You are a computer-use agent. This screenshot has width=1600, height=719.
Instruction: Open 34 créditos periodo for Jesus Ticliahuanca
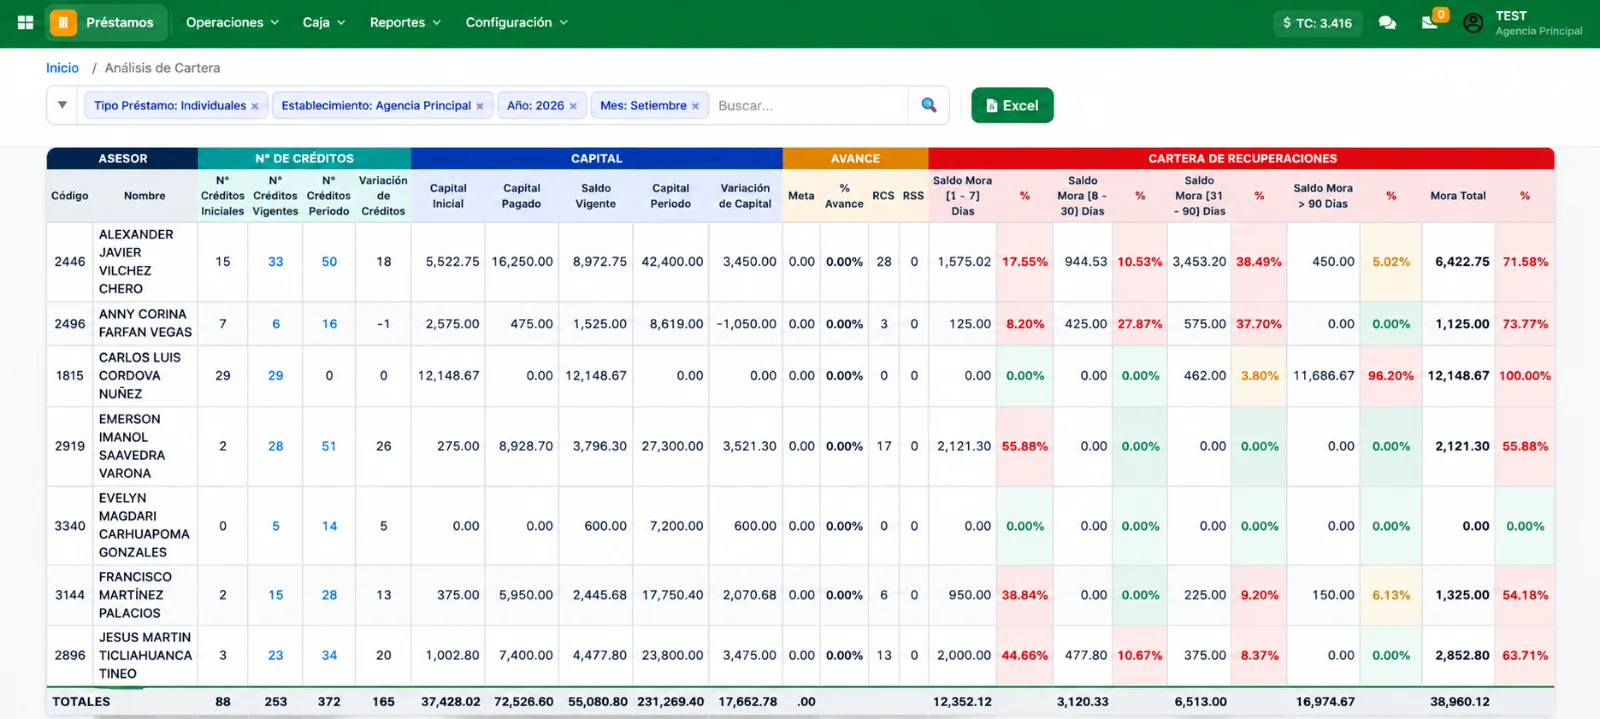[x=329, y=656]
